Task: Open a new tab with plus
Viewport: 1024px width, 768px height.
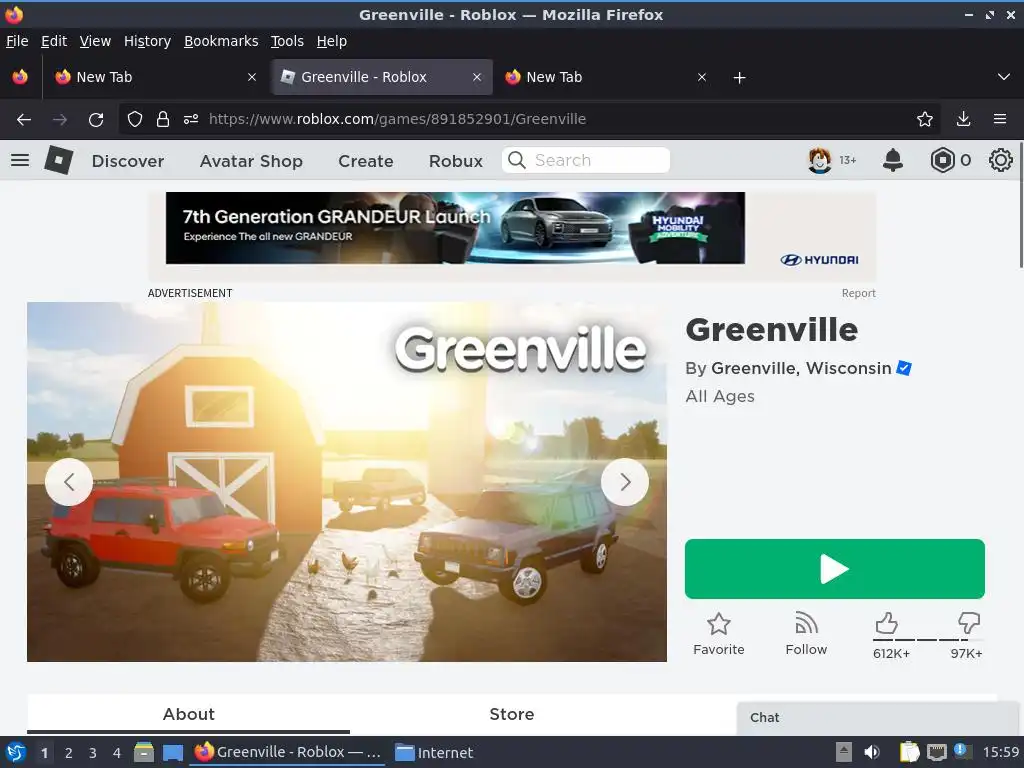Action: 739,78
